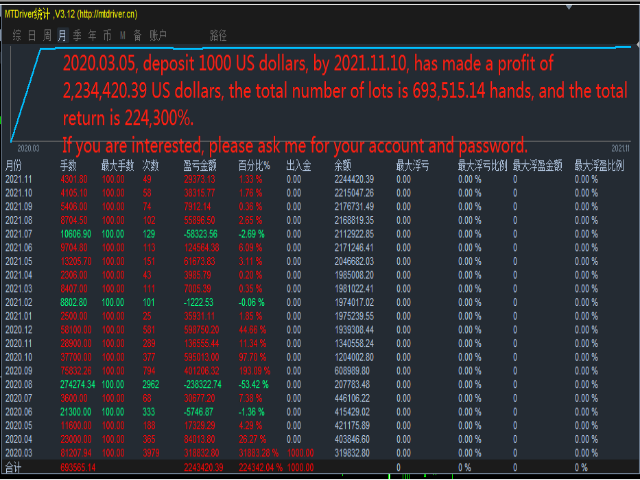
Task: Click total lots 693565.14
Action: tap(78, 467)
